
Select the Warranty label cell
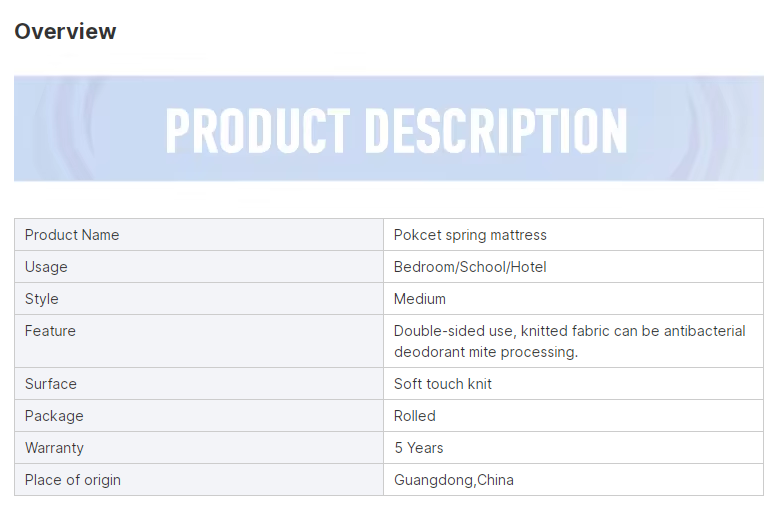[199, 448]
